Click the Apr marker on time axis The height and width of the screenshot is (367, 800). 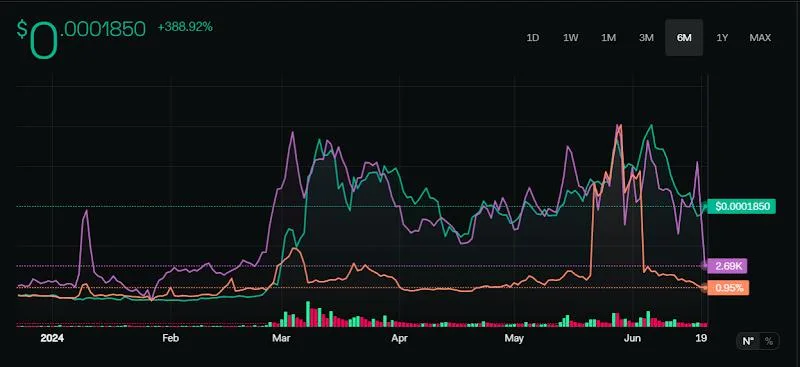(399, 338)
